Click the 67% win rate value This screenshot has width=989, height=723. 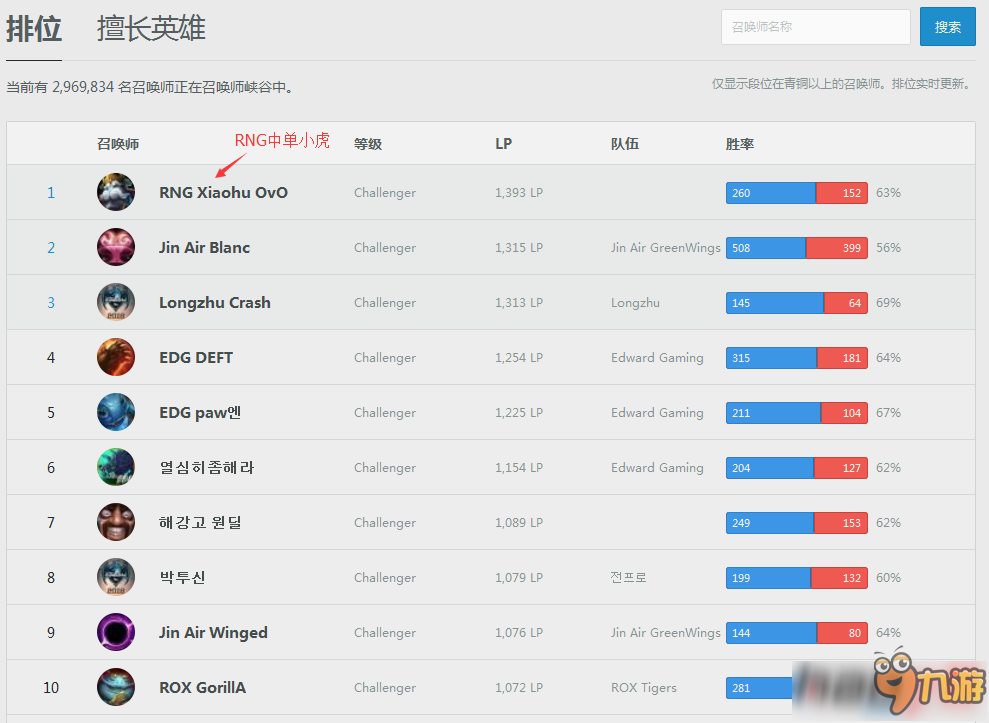(x=888, y=413)
